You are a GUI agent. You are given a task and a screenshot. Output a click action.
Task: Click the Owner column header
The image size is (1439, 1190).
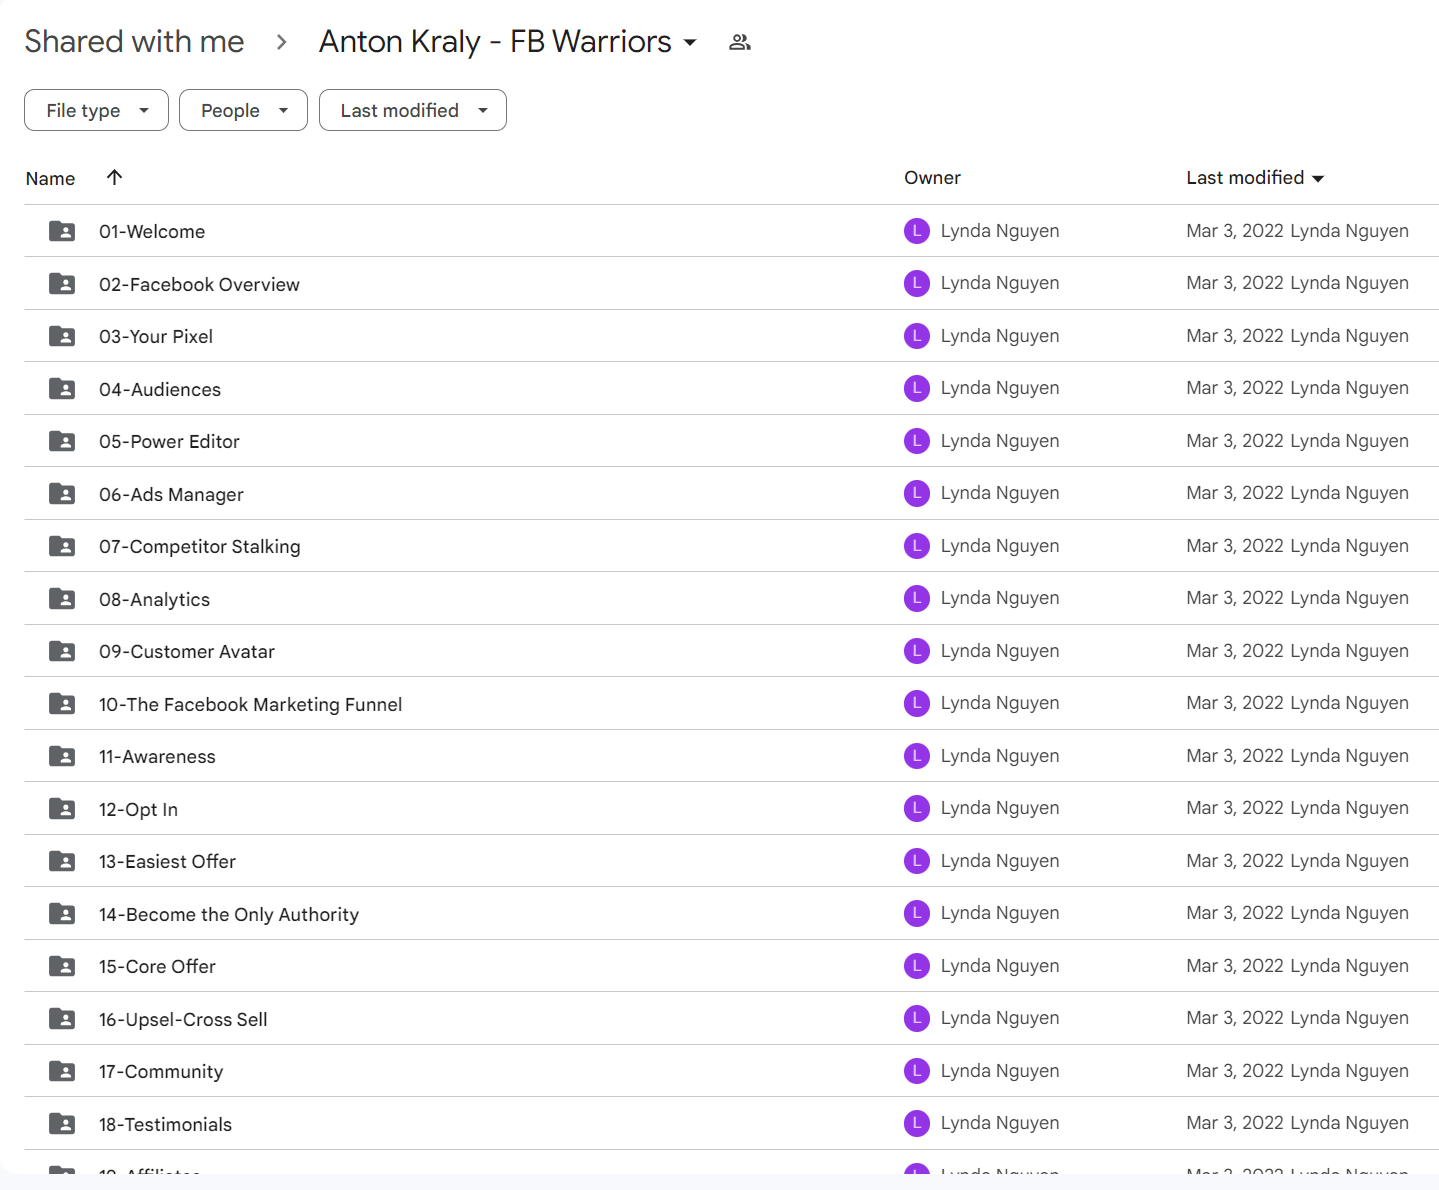932,177
